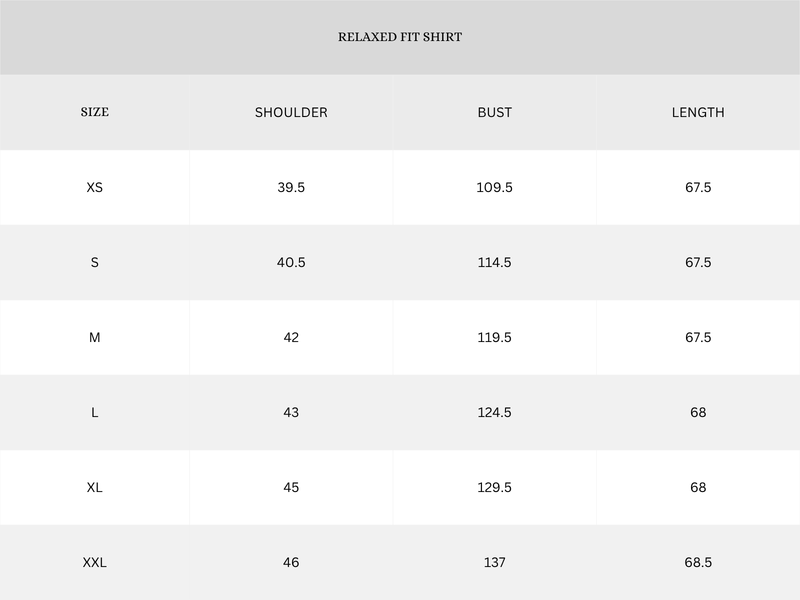The image size is (800, 600).
Task: Click shoulder value 39.5
Action: click(x=291, y=187)
